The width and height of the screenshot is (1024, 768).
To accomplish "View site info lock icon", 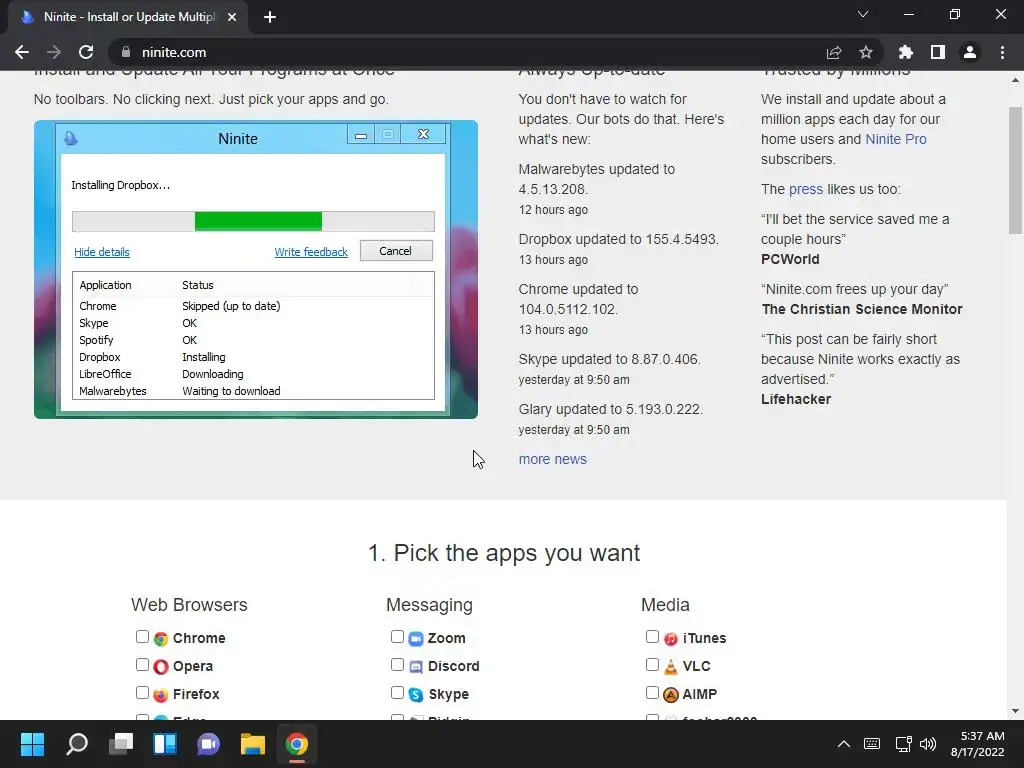I will pyautogui.click(x=126, y=52).
